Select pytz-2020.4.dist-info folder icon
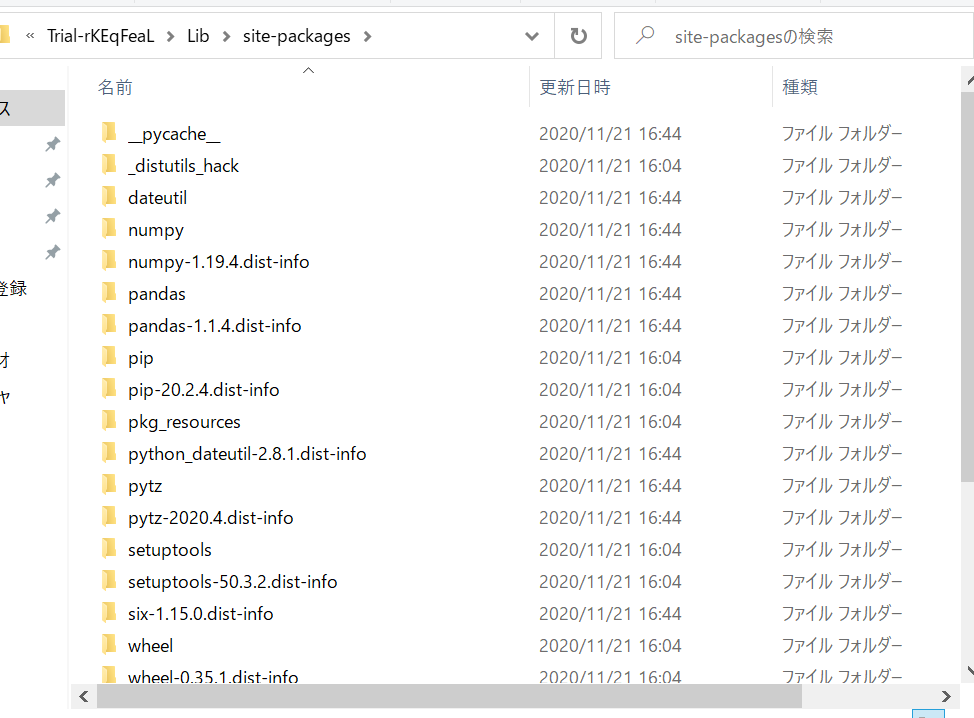This screenshot has height=718, width=974. pyautogui.click(x=109, y=516)
